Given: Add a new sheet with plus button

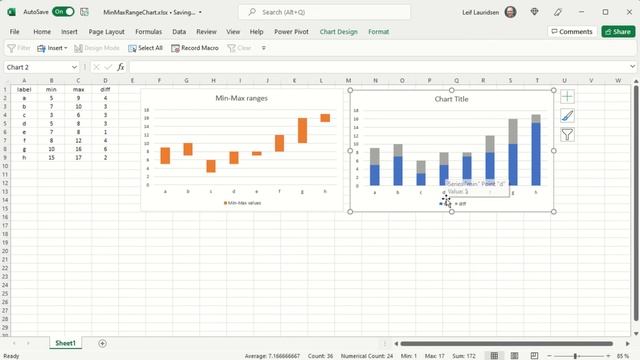Looking at the screenshot, I should 102,344.
